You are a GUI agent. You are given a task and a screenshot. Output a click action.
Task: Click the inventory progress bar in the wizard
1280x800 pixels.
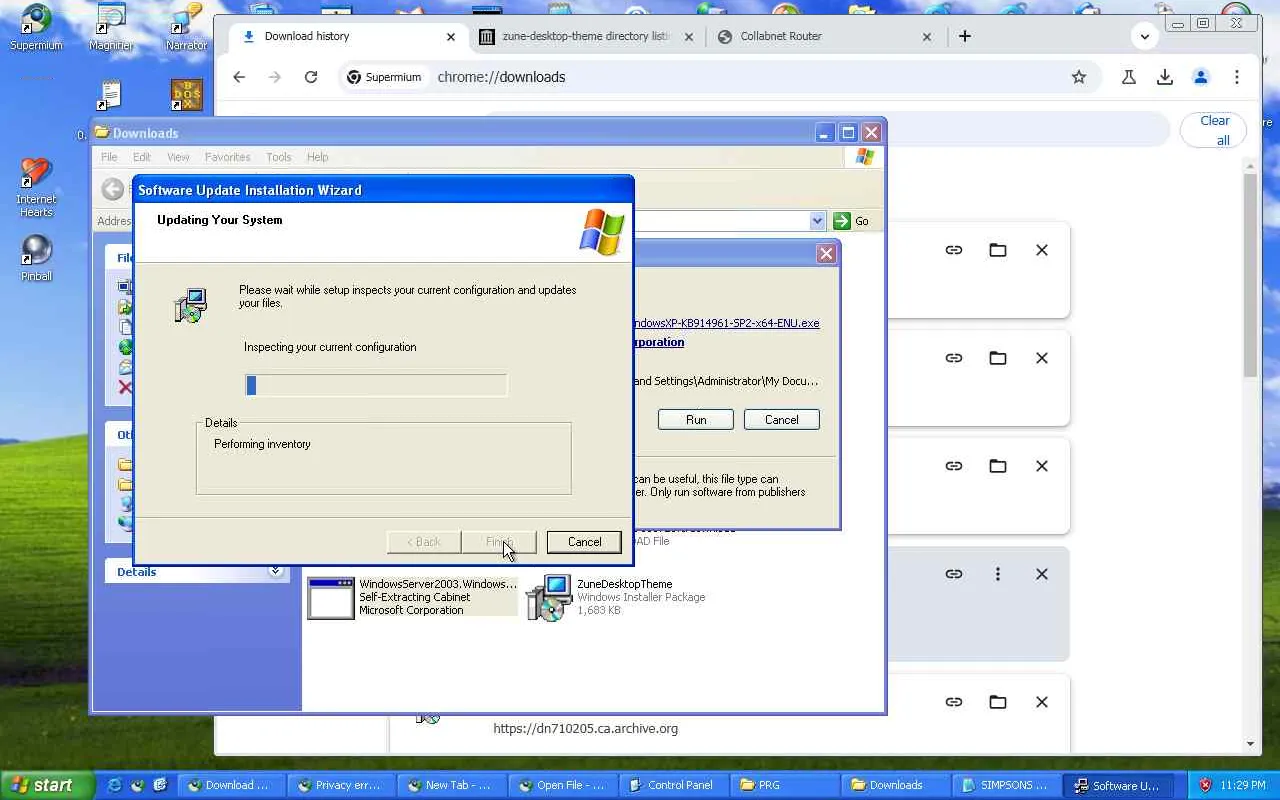376,385
